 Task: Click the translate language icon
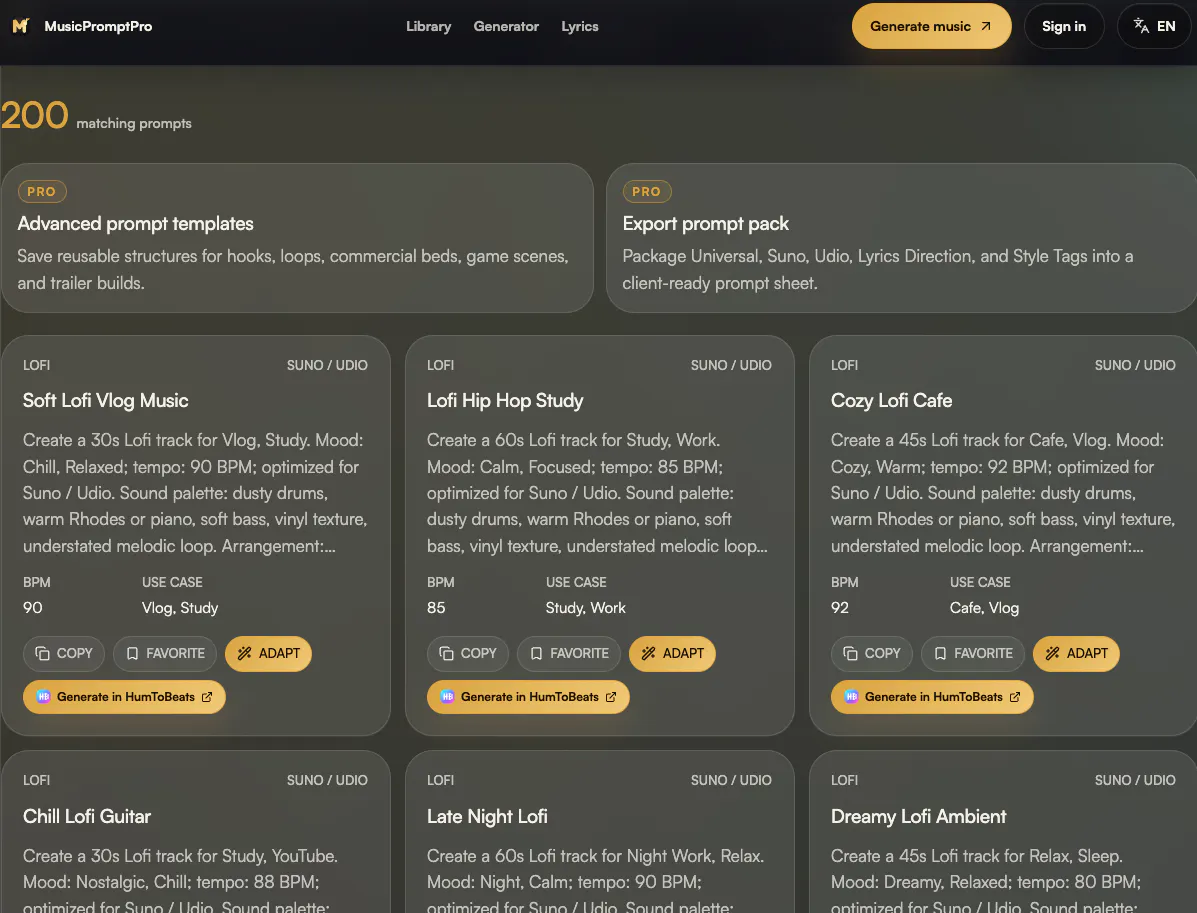tap(1141, 26)
